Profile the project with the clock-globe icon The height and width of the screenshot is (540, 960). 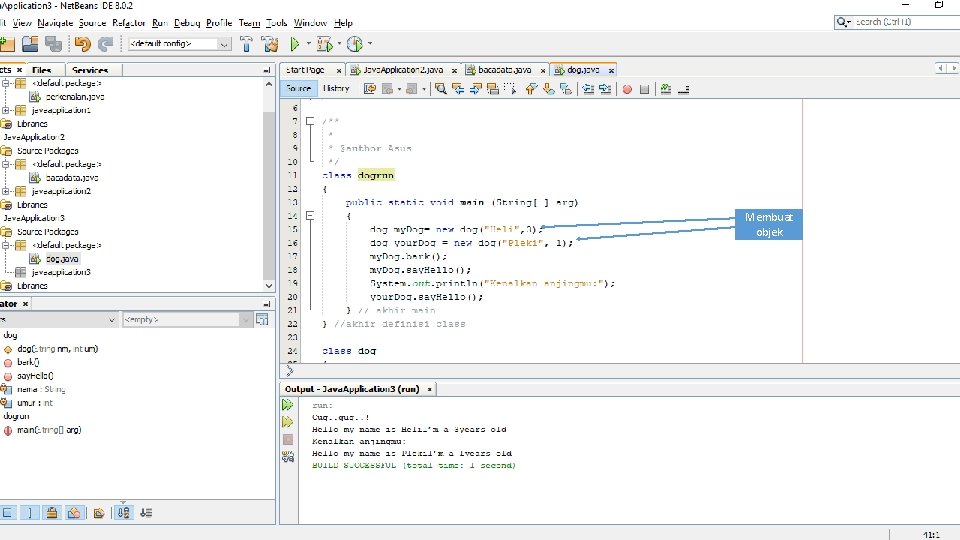(x=354, y=43)
